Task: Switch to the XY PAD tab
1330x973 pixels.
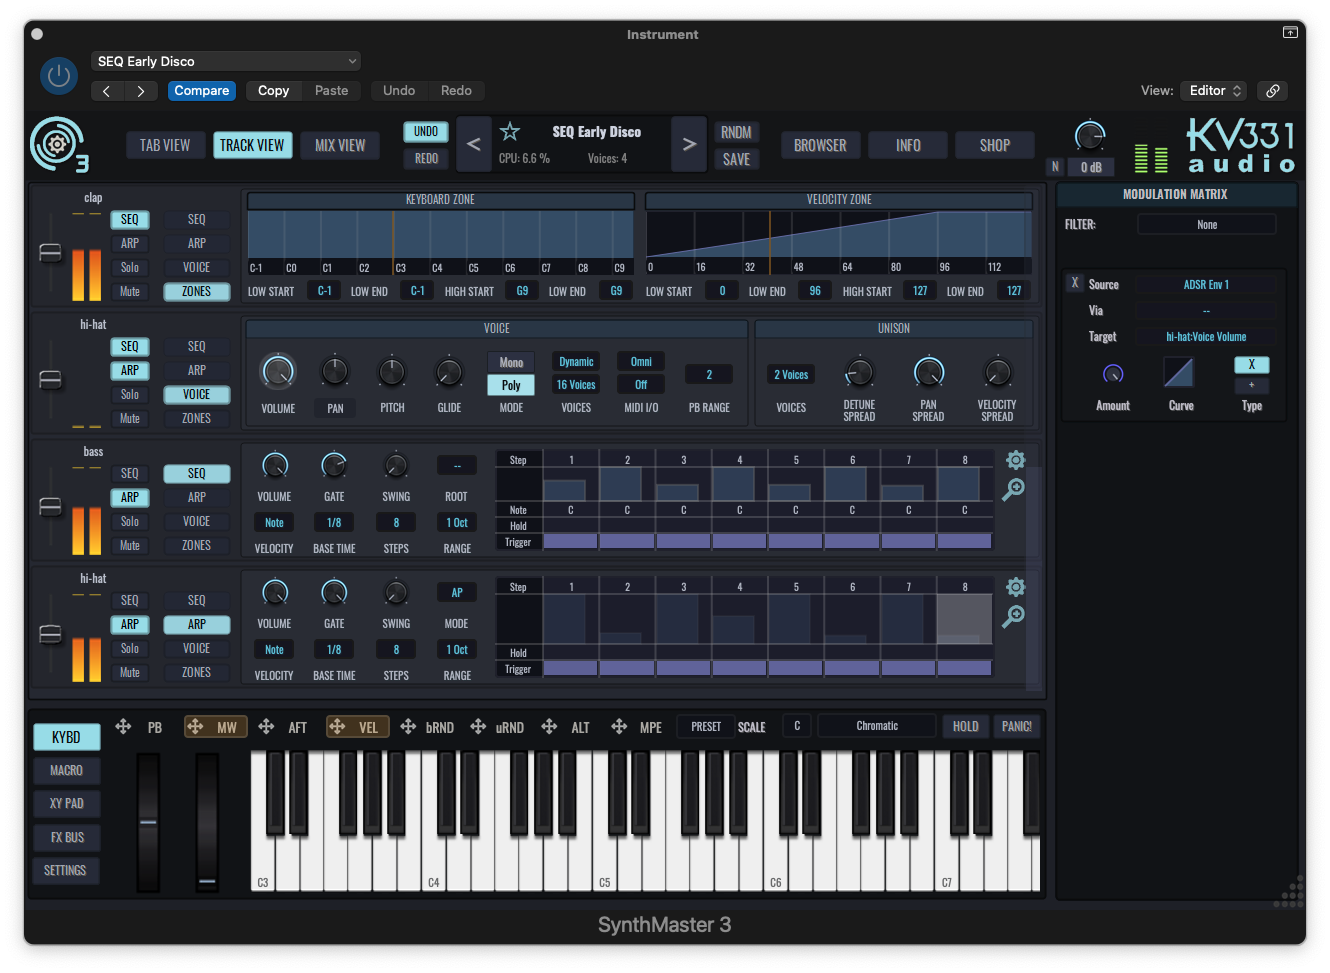Action: coord(66,803)
